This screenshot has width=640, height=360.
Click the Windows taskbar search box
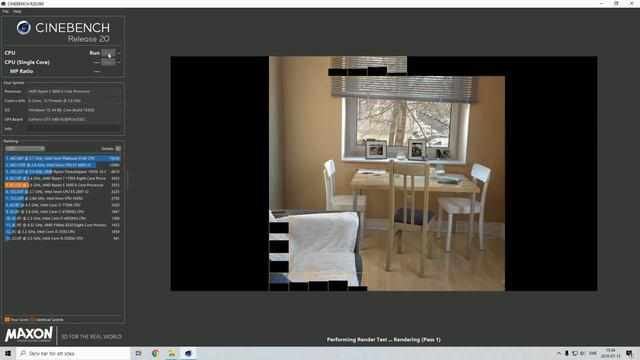(x=73, y=353)
